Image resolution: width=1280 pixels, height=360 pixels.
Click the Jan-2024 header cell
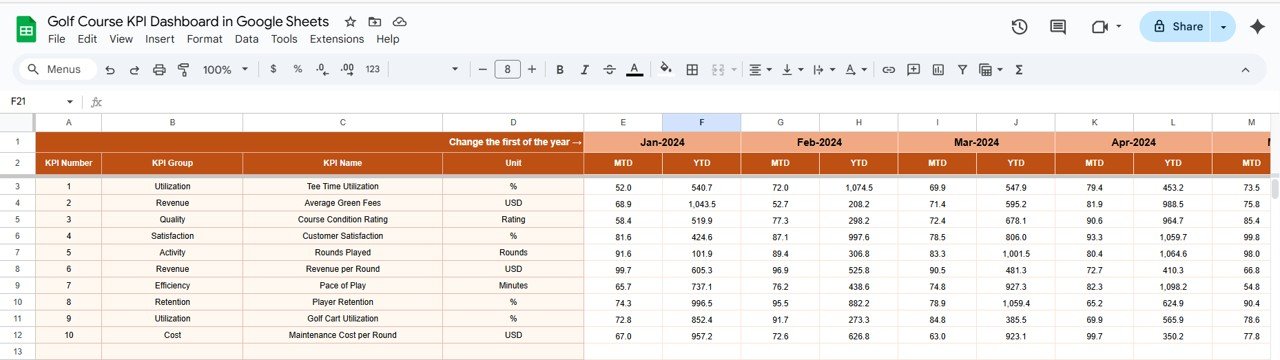(x=662, y=143)
